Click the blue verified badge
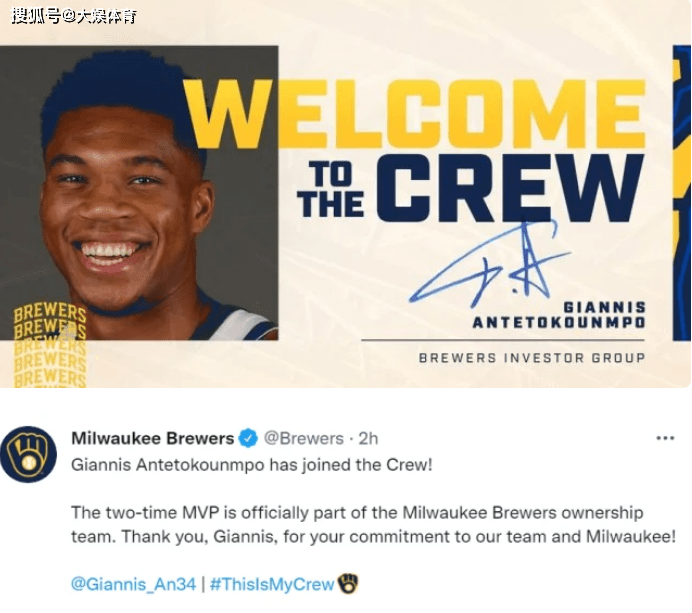Image resolution: width=692 pixels, height=613 pixels. coord(248,438)
